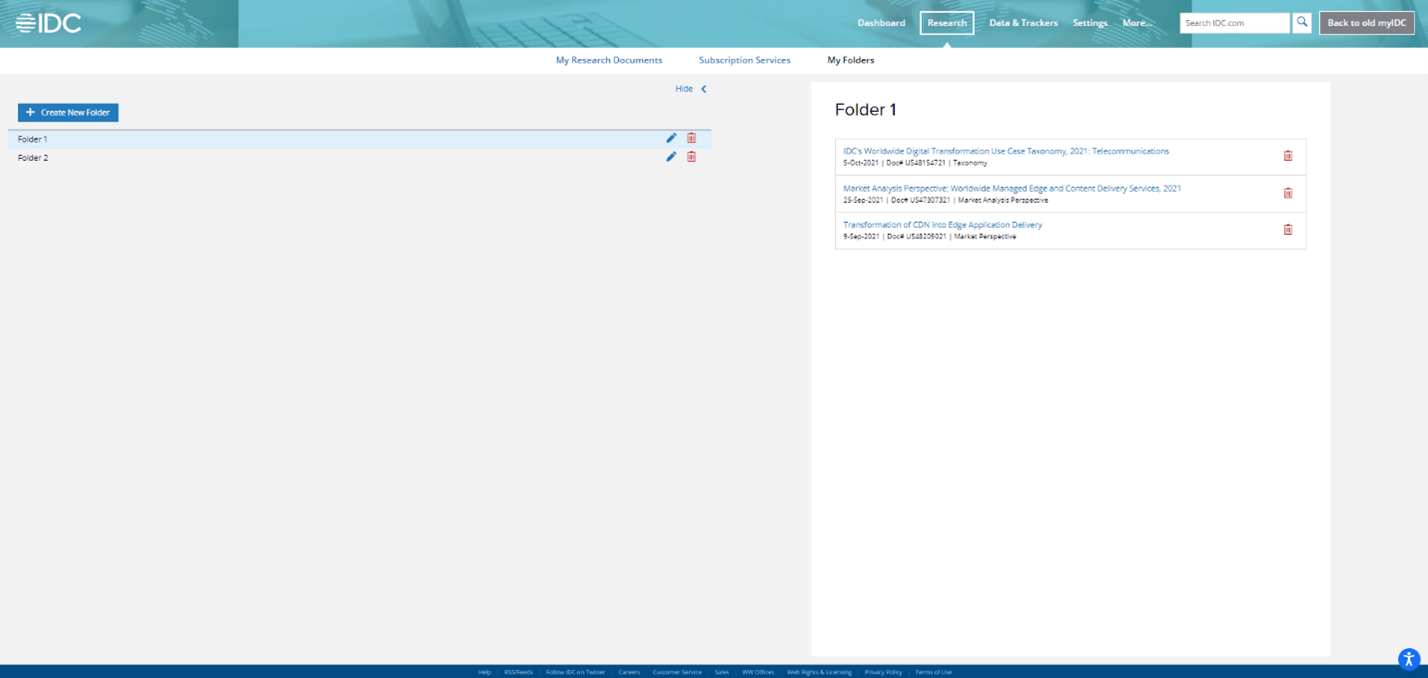Open the Settings menu item
This screenshot has height=678, width=1428.
click(1090, 23)
